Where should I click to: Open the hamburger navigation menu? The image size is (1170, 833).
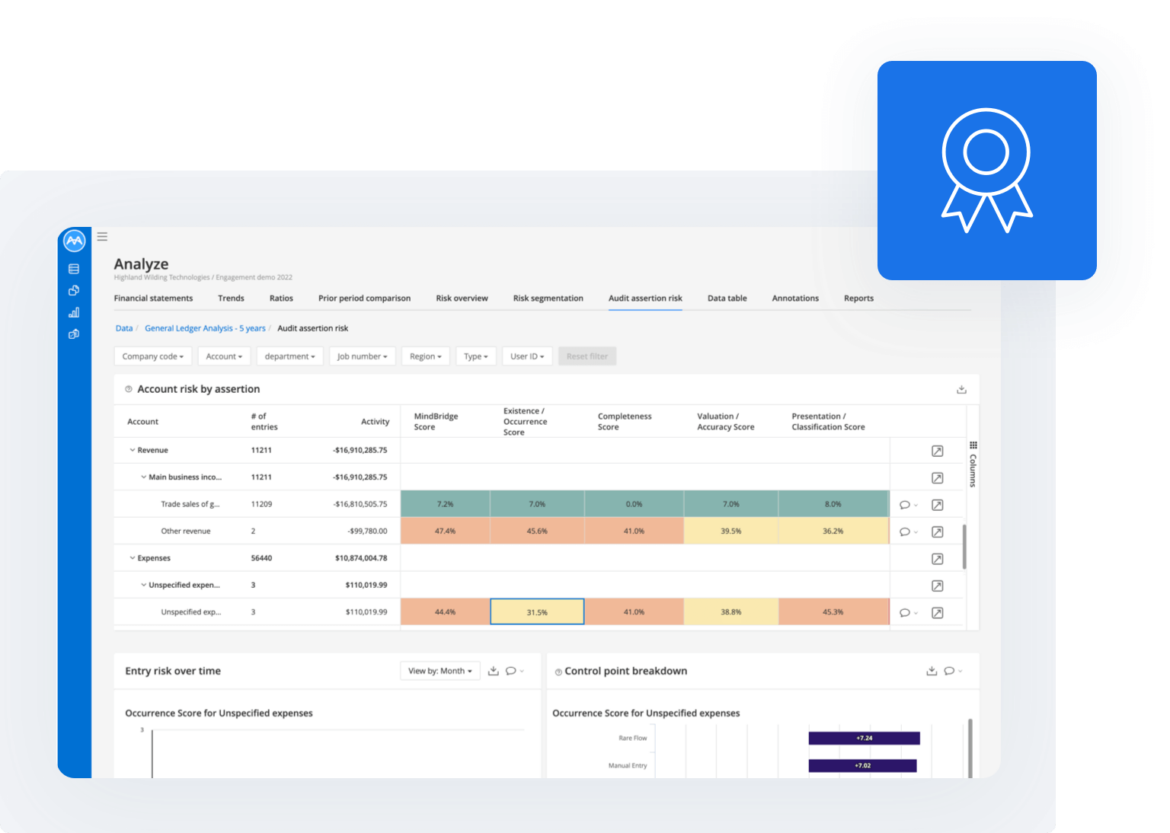coord(101,236)
